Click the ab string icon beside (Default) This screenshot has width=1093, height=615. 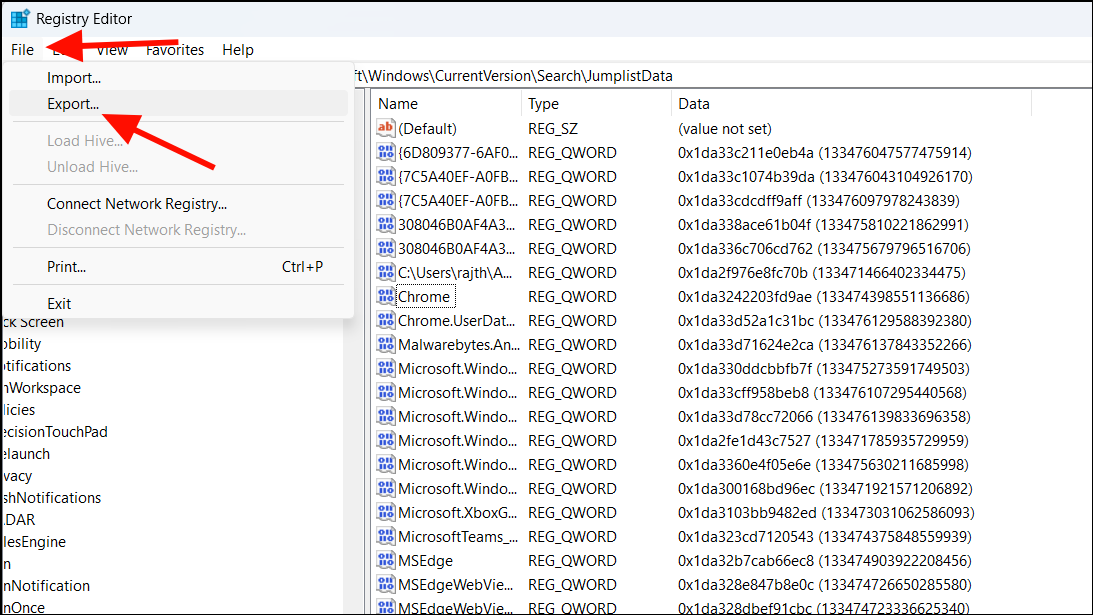[386, 128]
